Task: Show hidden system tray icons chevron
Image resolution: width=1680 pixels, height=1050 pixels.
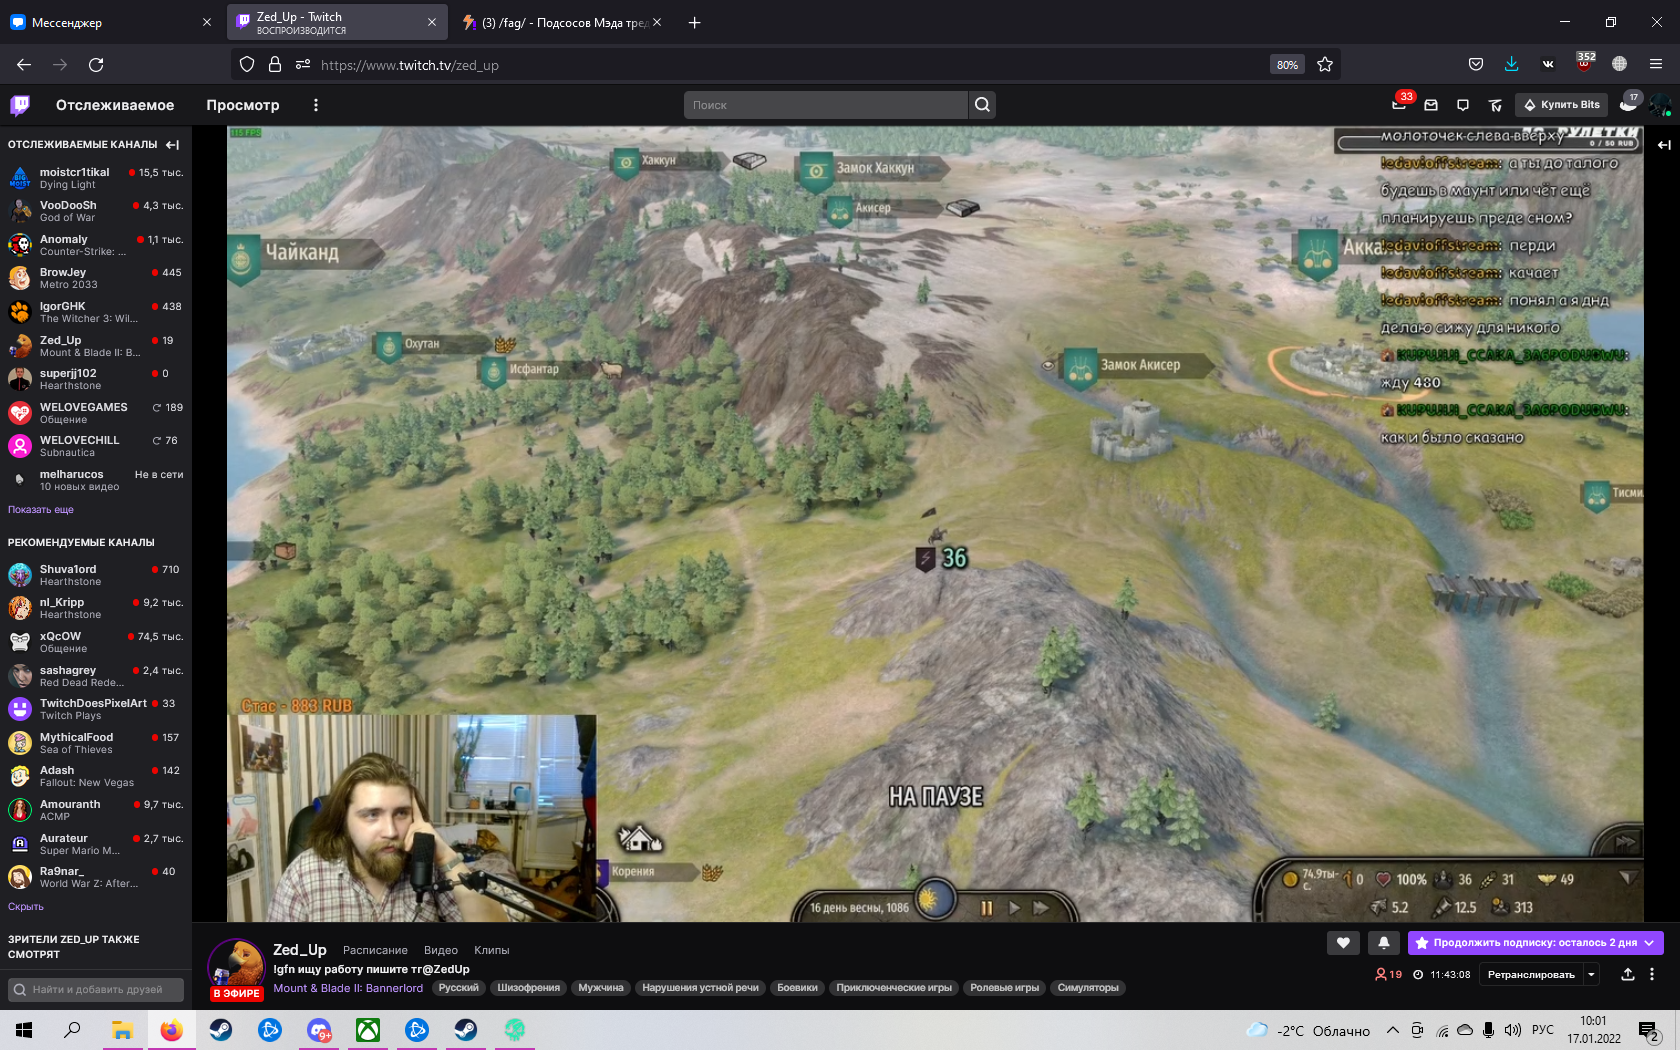Action: point(1392,1030)
